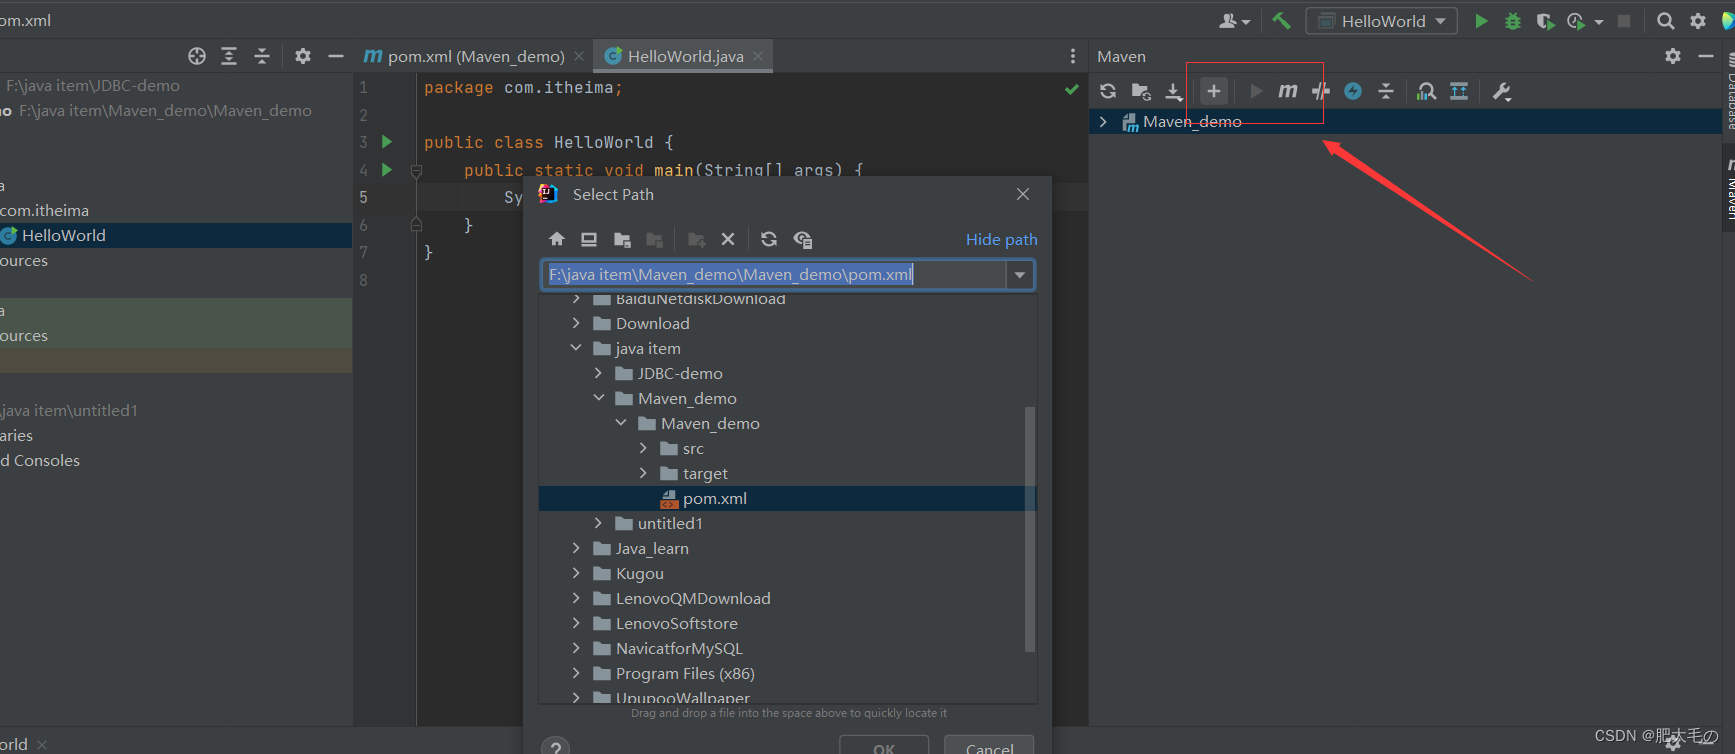Go to desktop directory icon

click(x=589, y=239)
